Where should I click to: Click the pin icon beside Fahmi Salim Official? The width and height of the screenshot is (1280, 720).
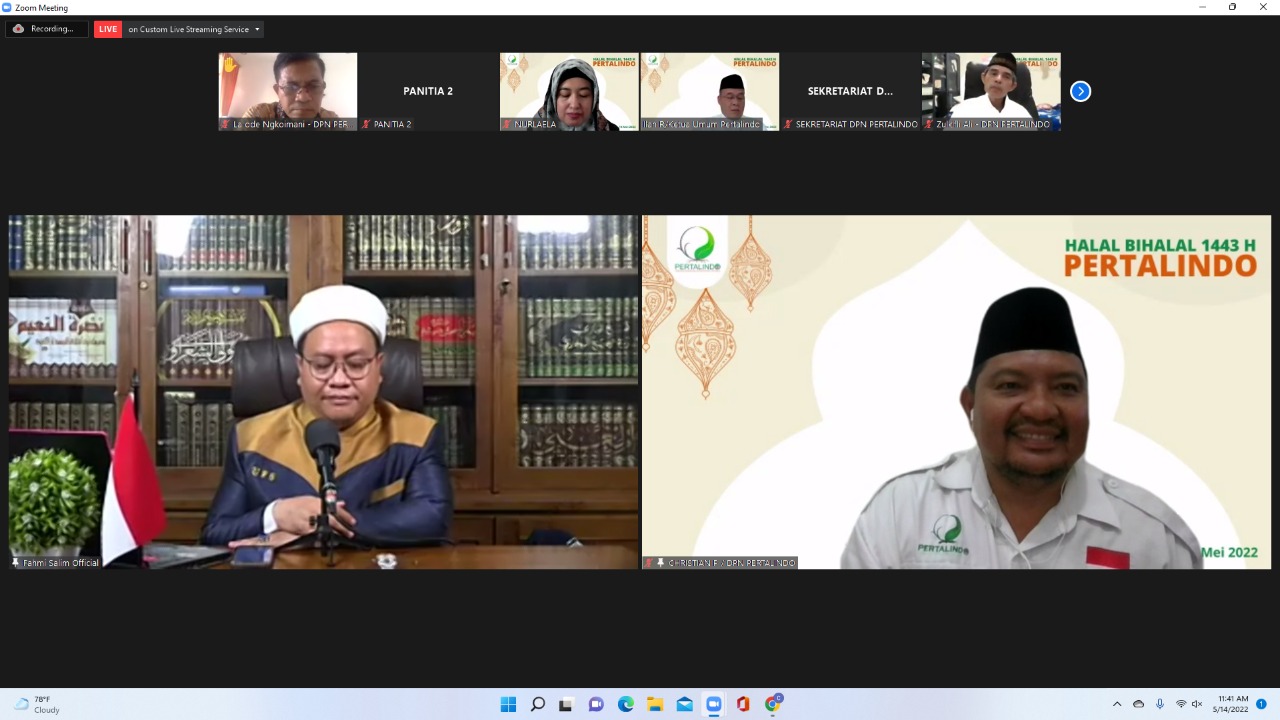click(16, 563)
